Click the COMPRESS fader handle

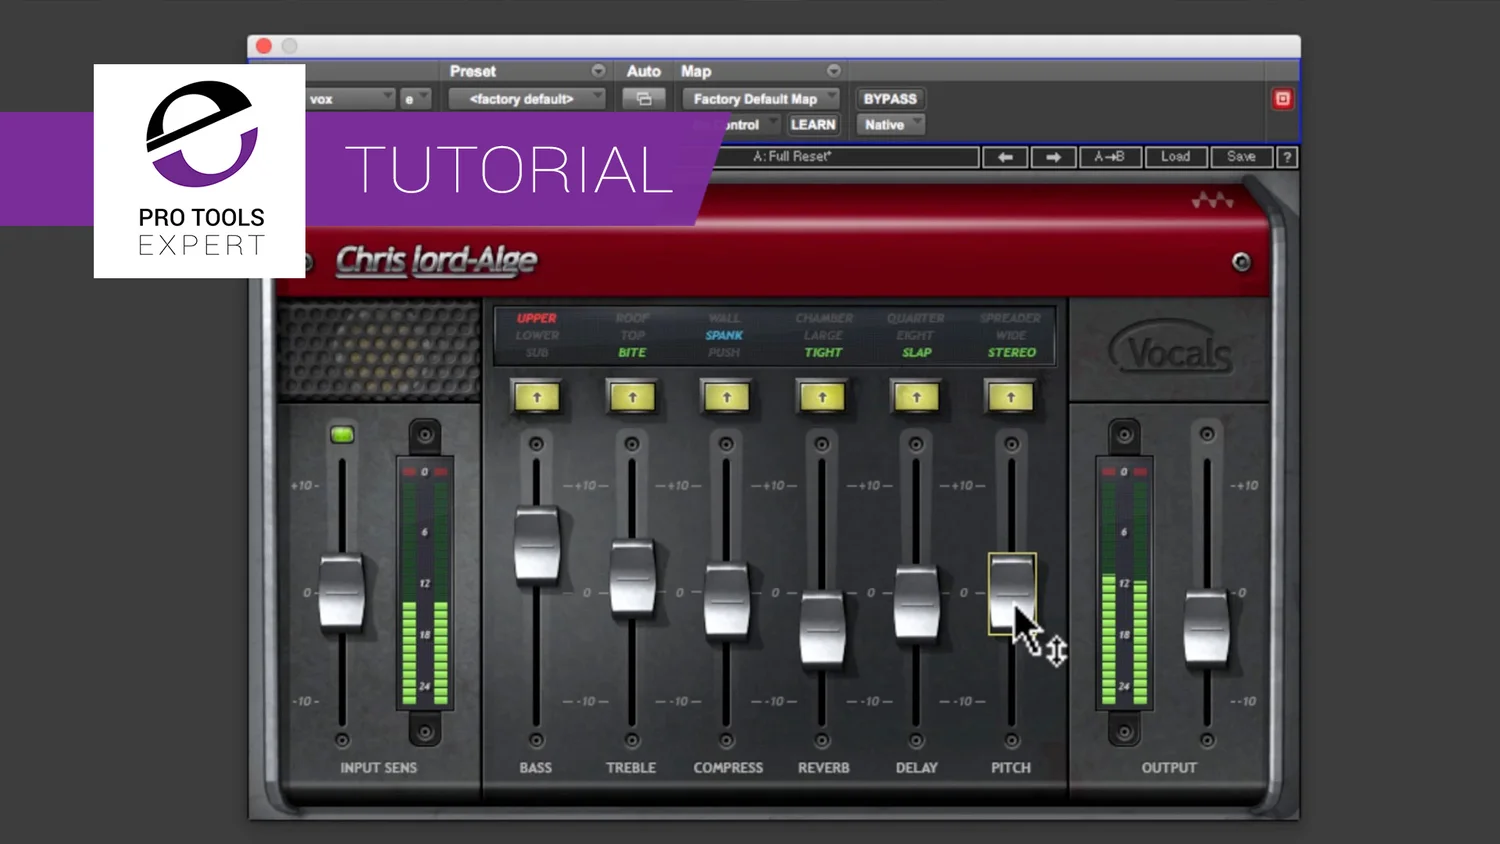(x=727, y=600)
